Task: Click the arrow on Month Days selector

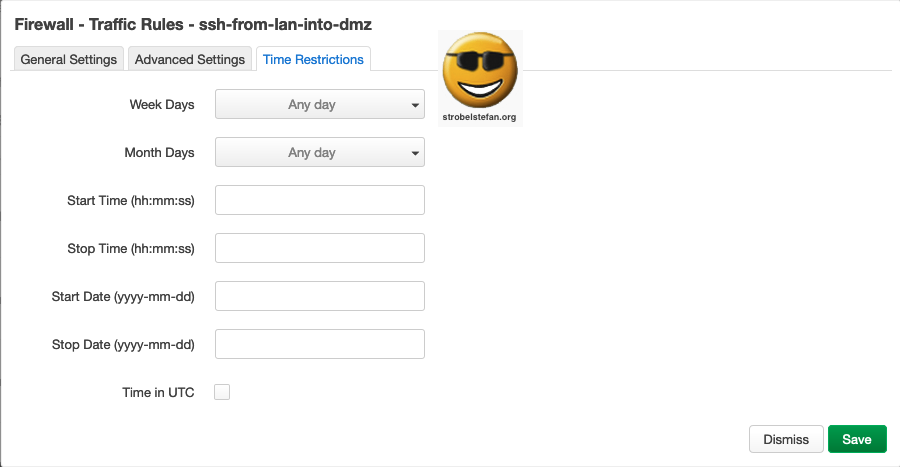Action: 414,153
